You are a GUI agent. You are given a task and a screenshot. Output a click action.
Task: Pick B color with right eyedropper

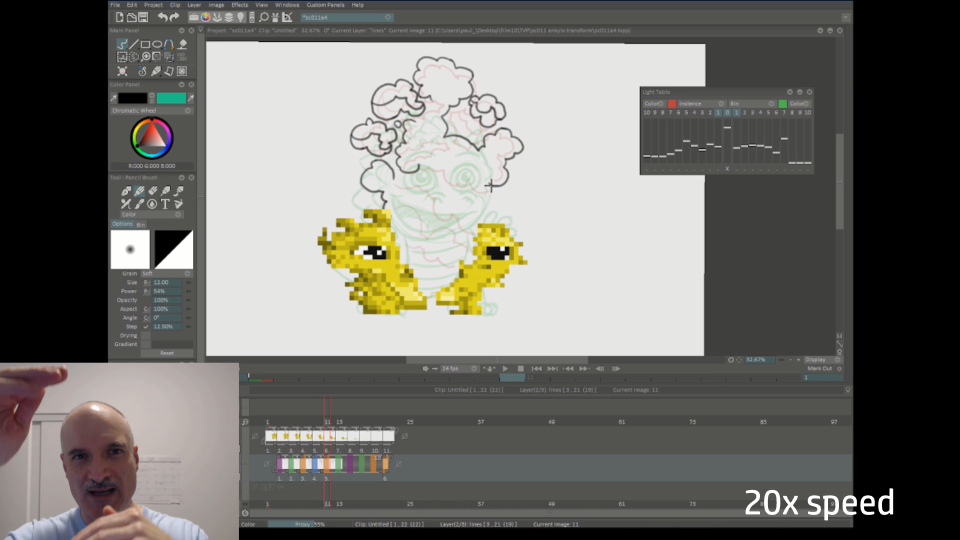pyautogui.click(x=191, y=98)
